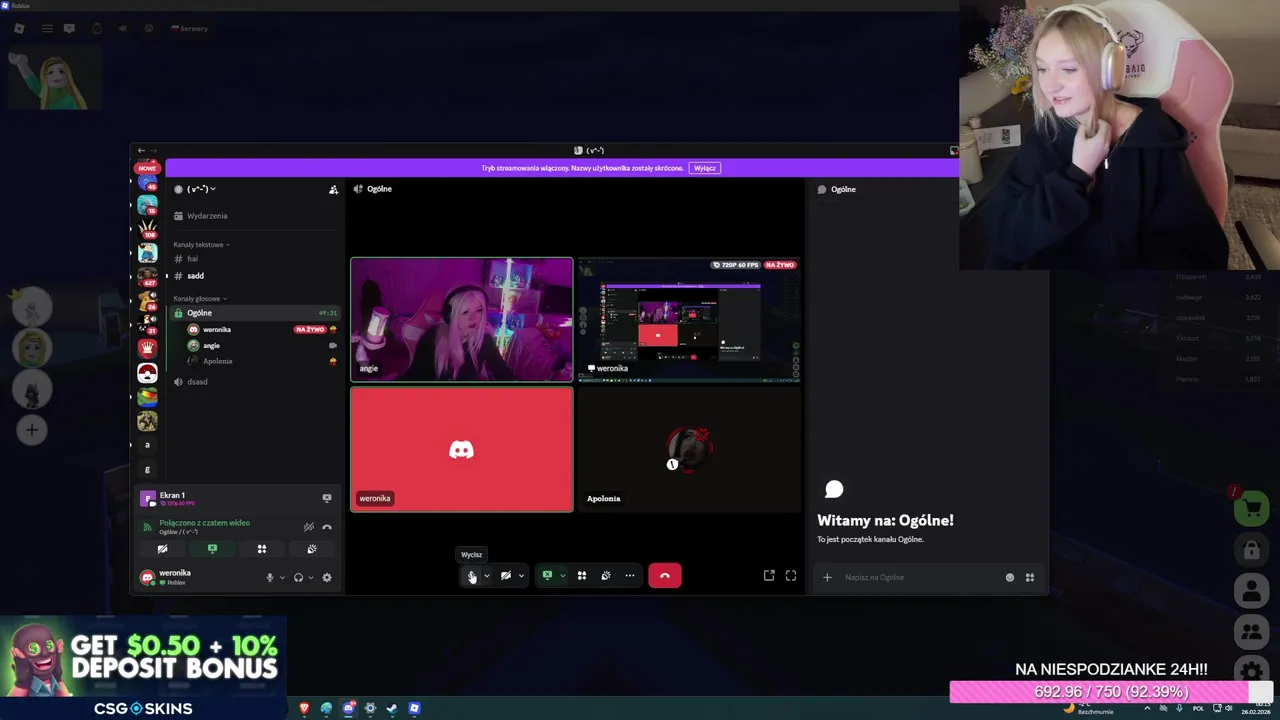Image resolution: width=1280 pixels, height=720 pixels.
Task: Open server icon with 627 badge
Action: [147, 277]
